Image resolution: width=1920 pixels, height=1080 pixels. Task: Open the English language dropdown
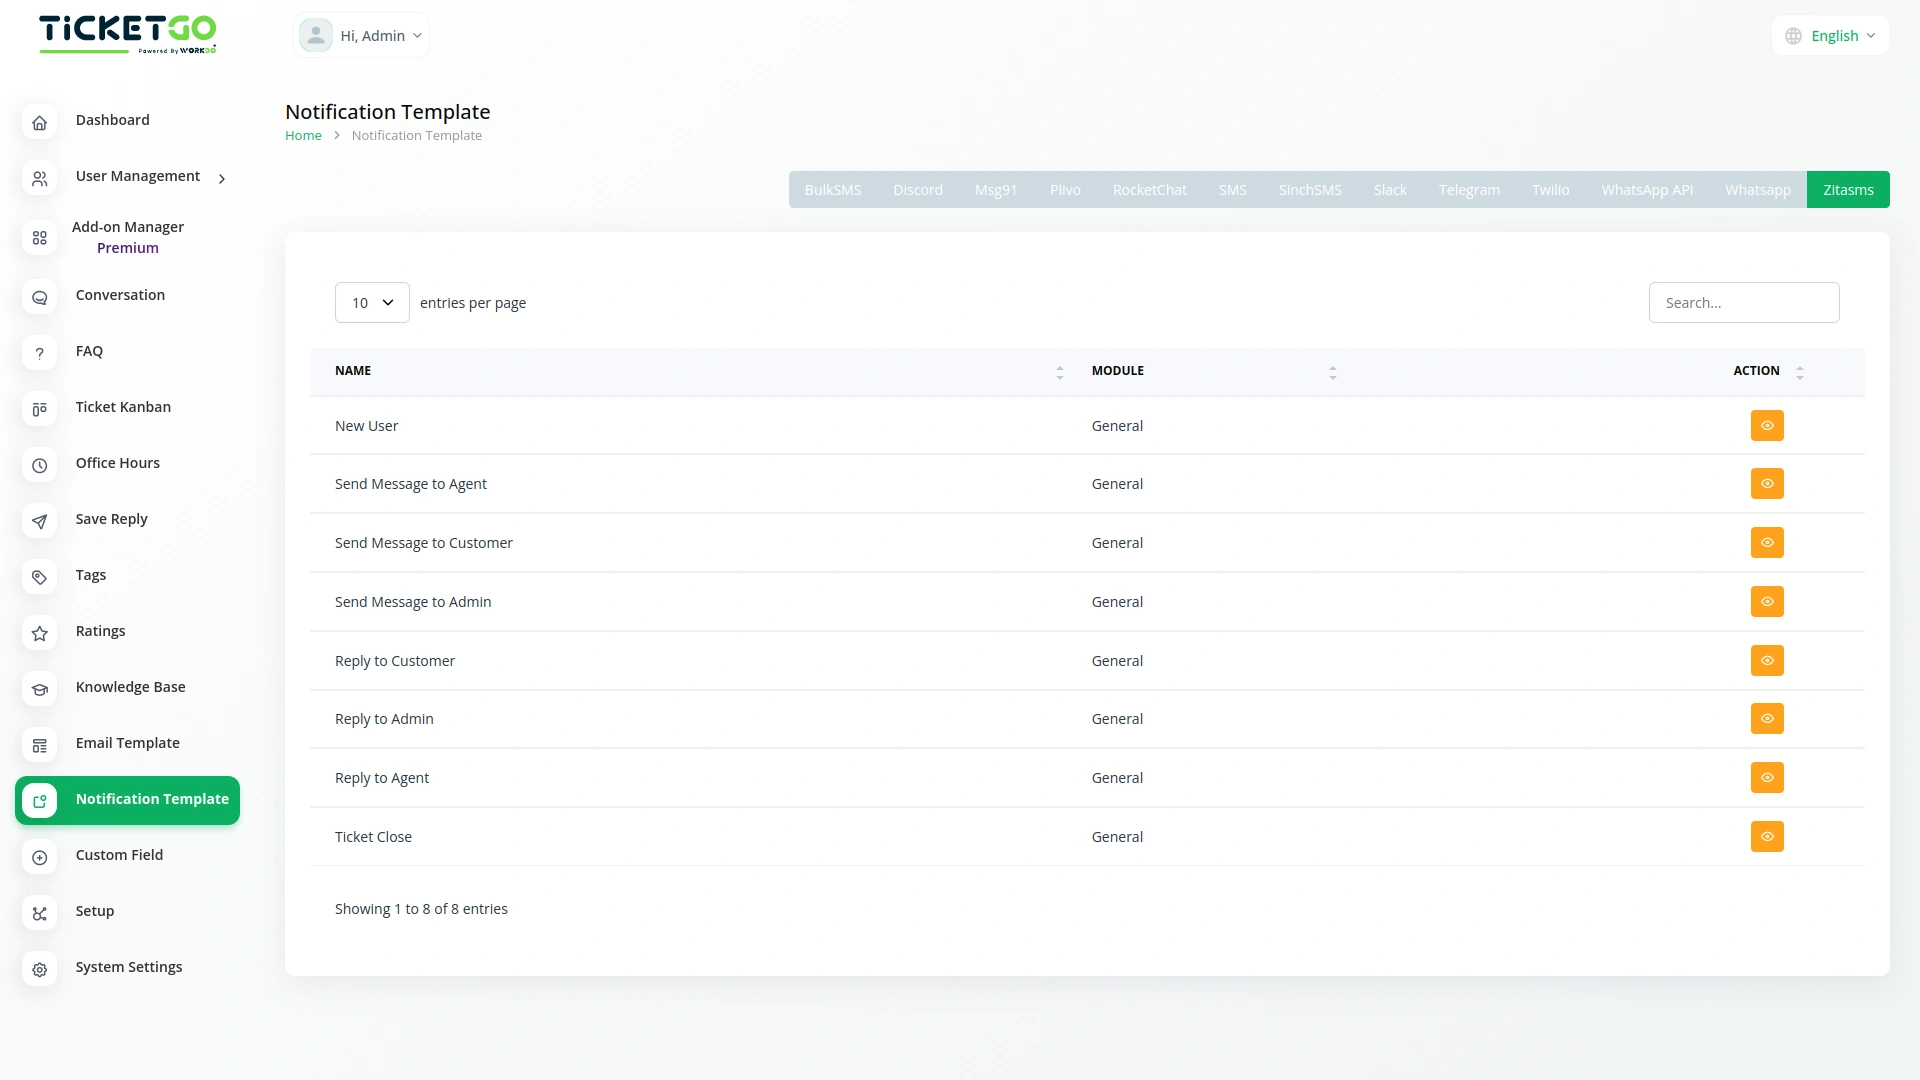click(1831, 36)
